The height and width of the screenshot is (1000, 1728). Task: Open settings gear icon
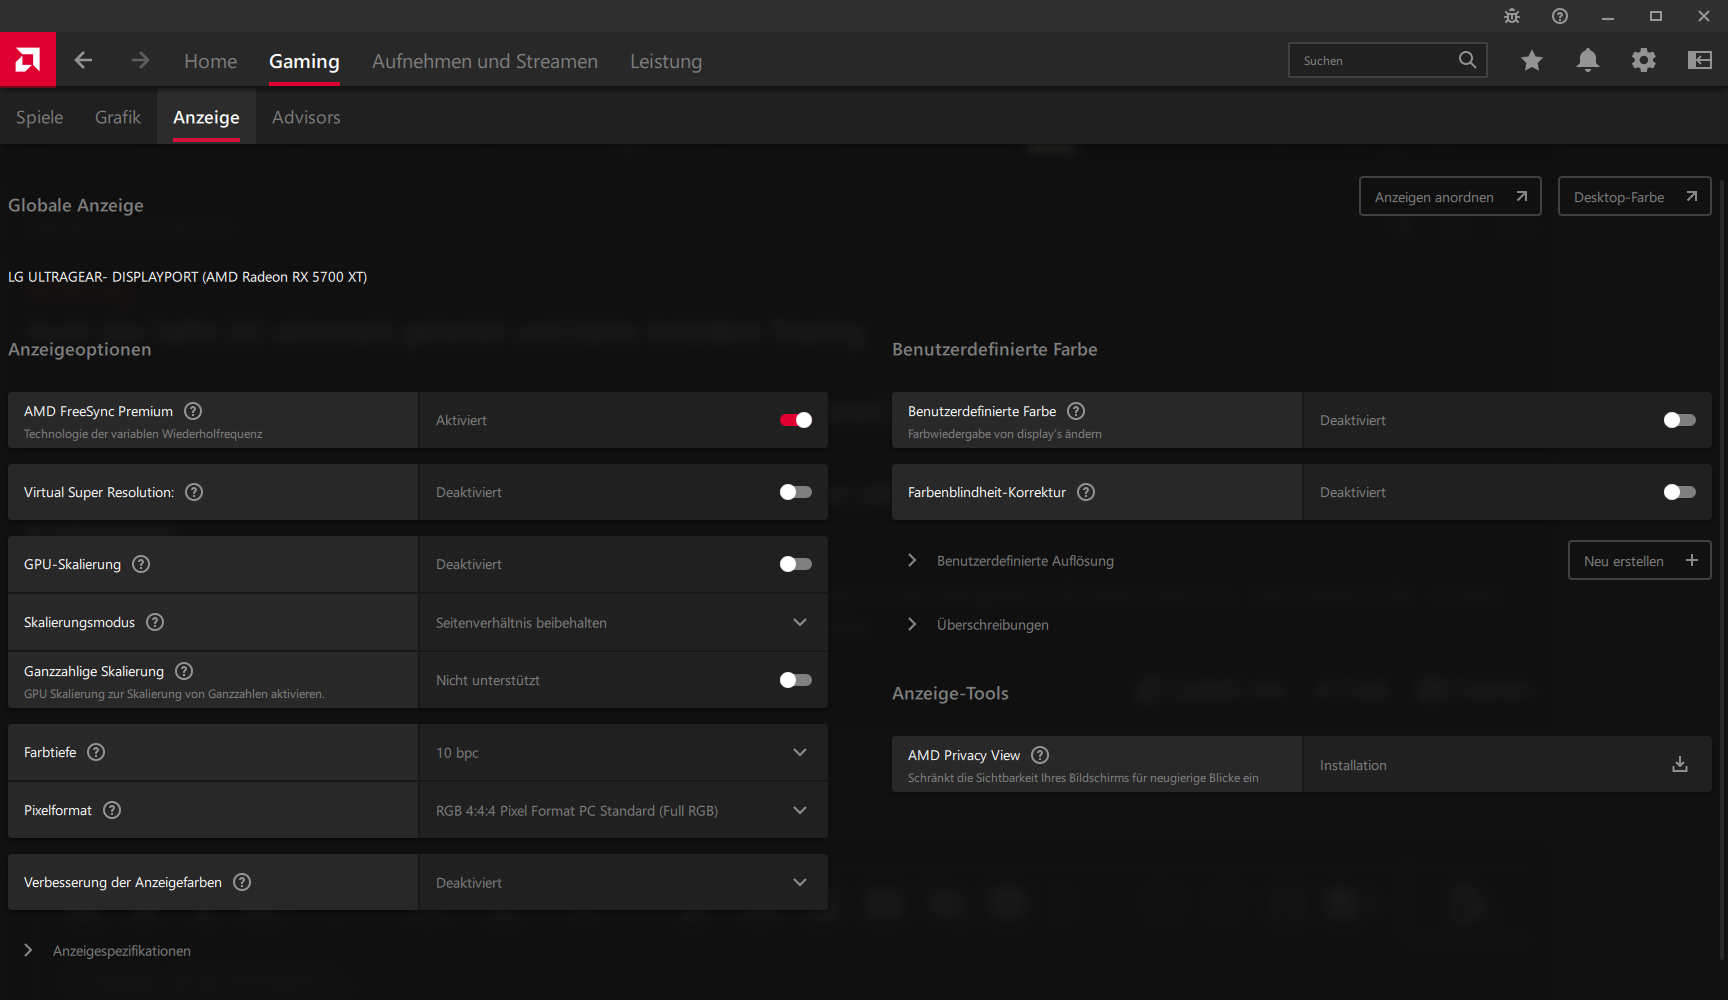(x=1644, y=61)
